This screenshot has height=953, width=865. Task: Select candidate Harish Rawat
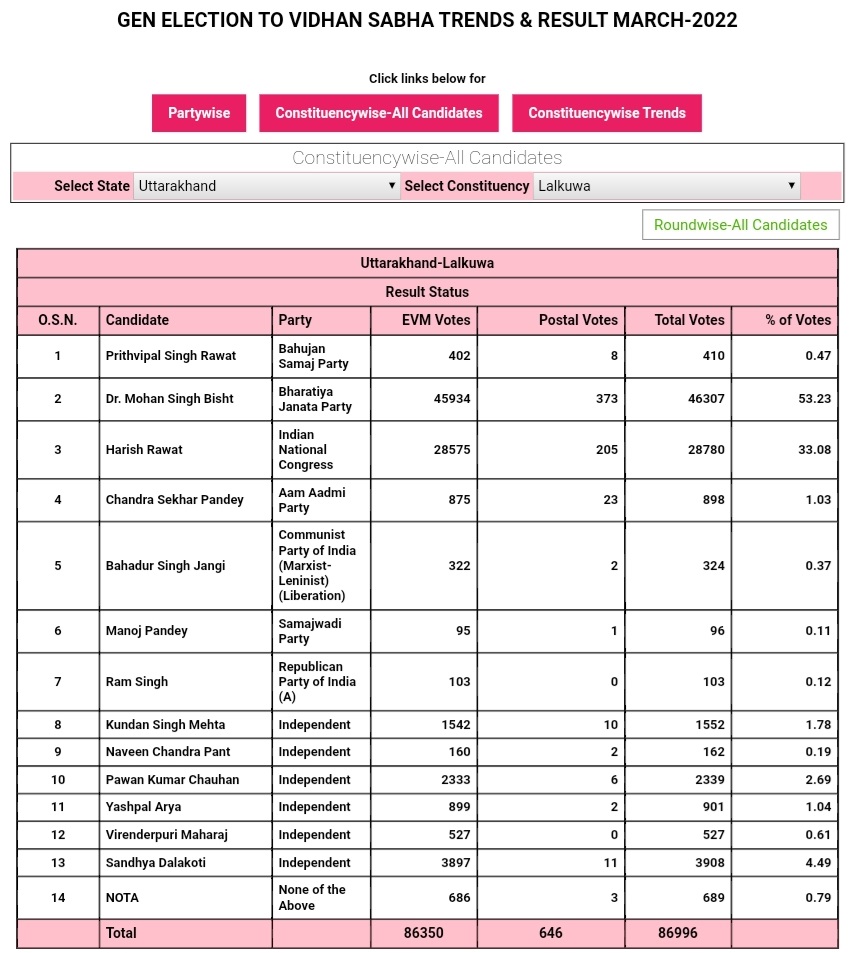pyautogui.click(x=144, y=450)
